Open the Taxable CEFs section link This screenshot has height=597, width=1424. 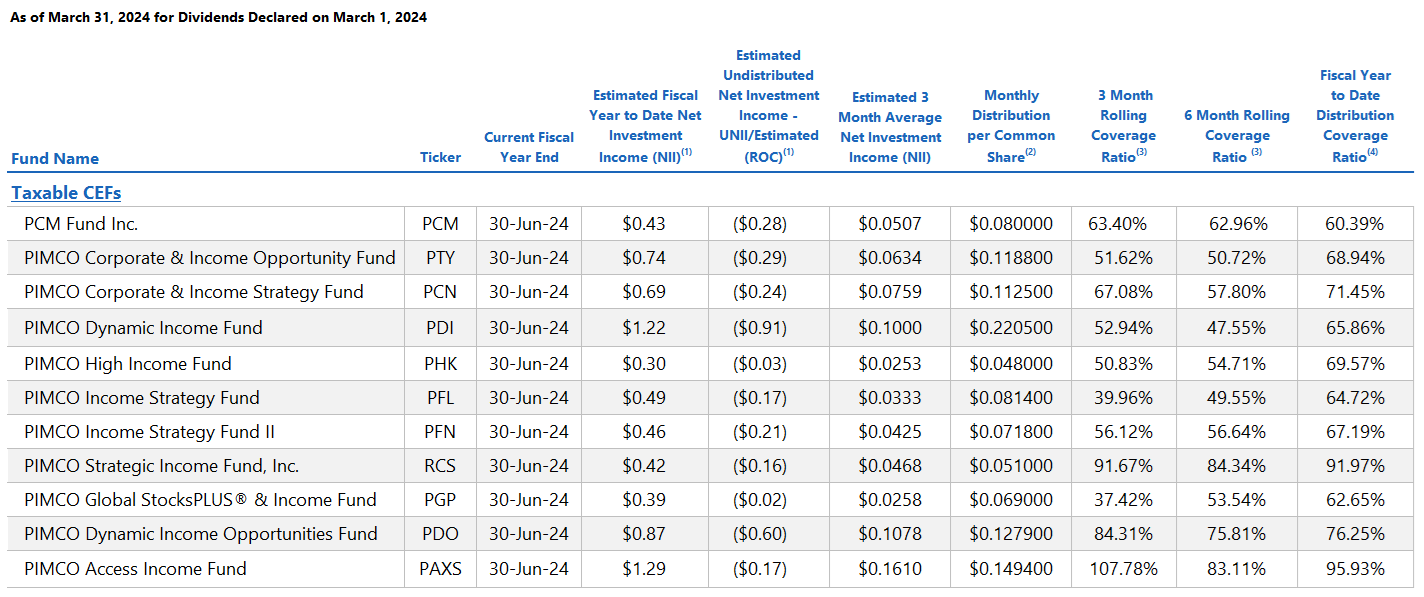click(x=66, y=193)
